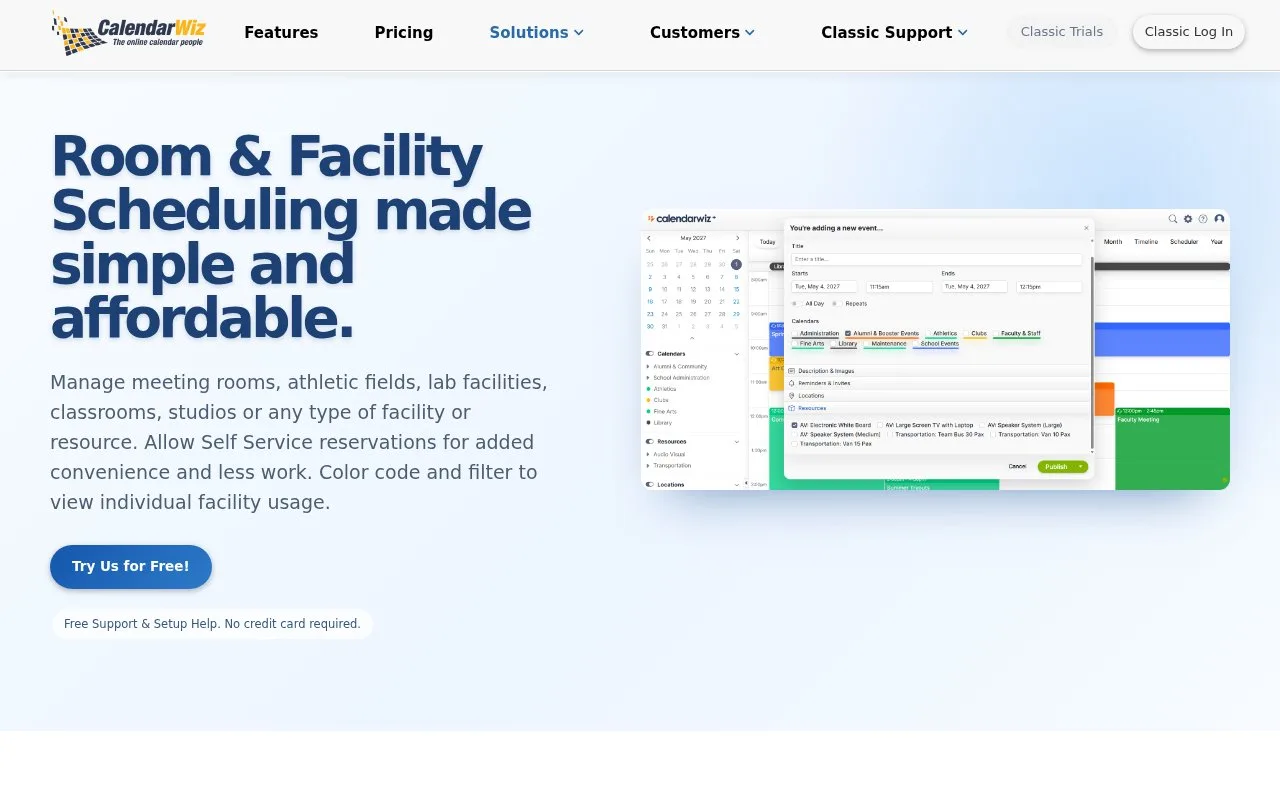Go to the Pricing page
The width and height of the screenshot is (1280, 800).
404,32
